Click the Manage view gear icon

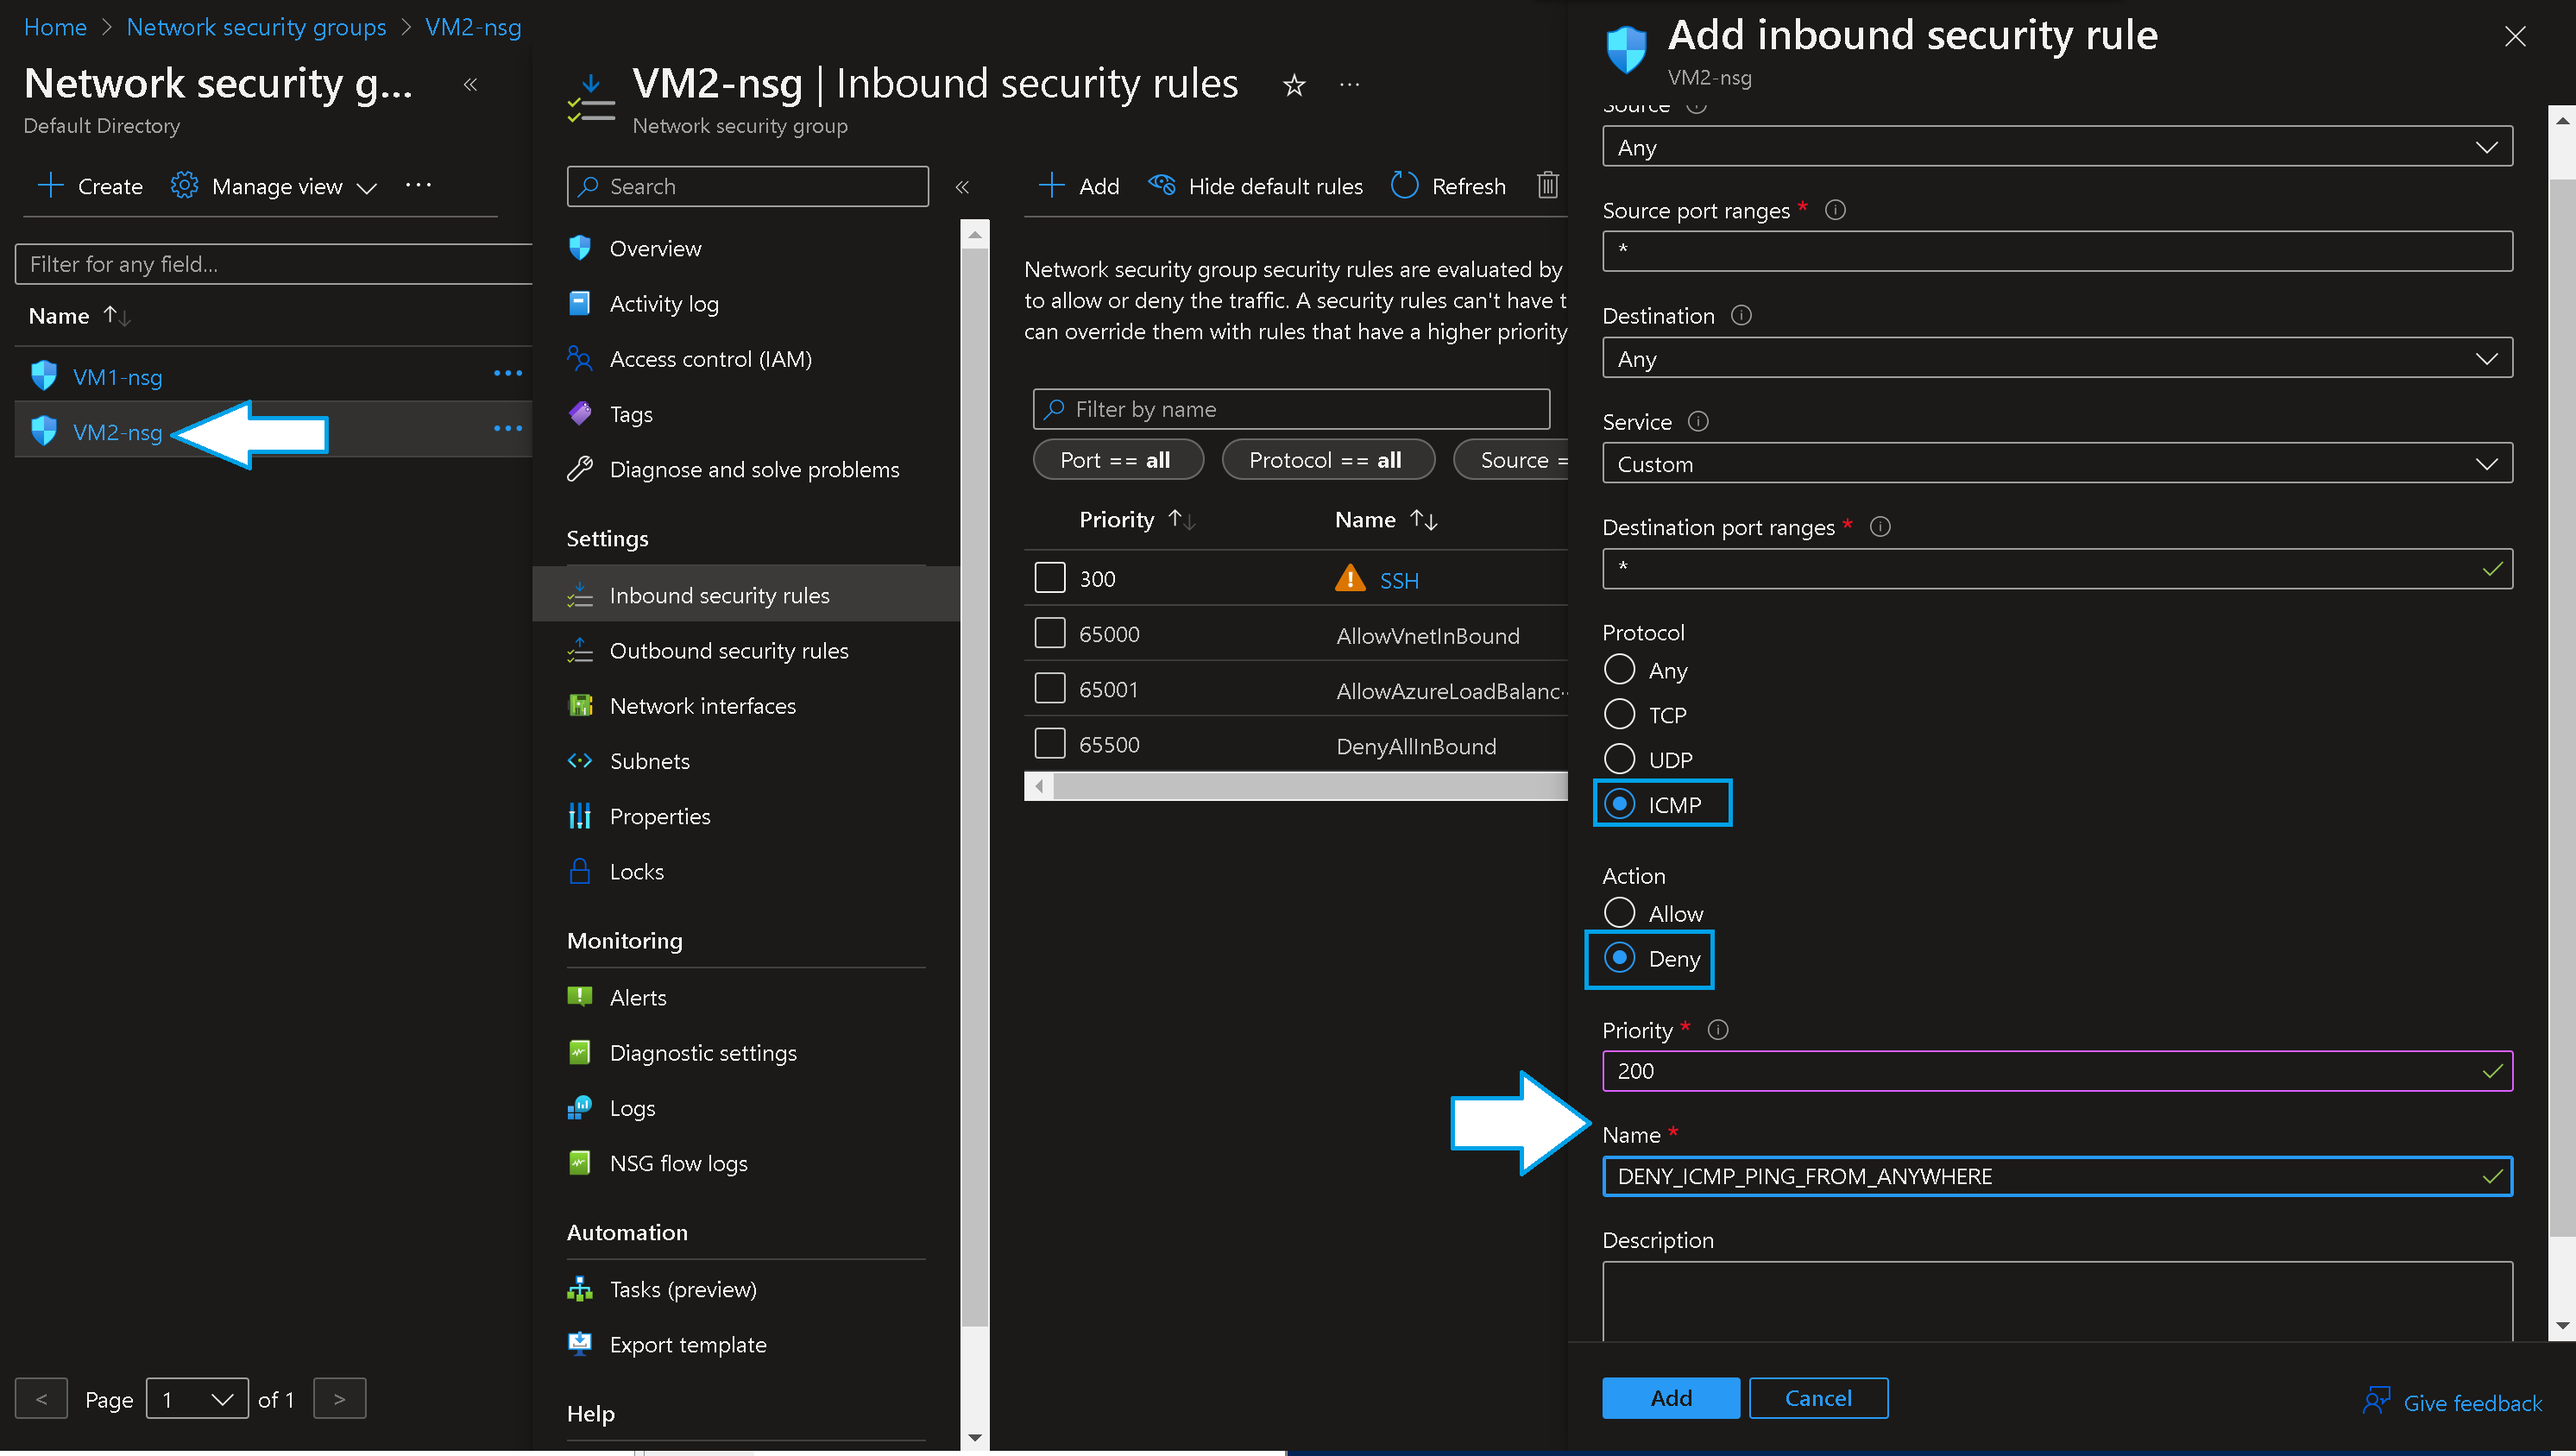184,186
